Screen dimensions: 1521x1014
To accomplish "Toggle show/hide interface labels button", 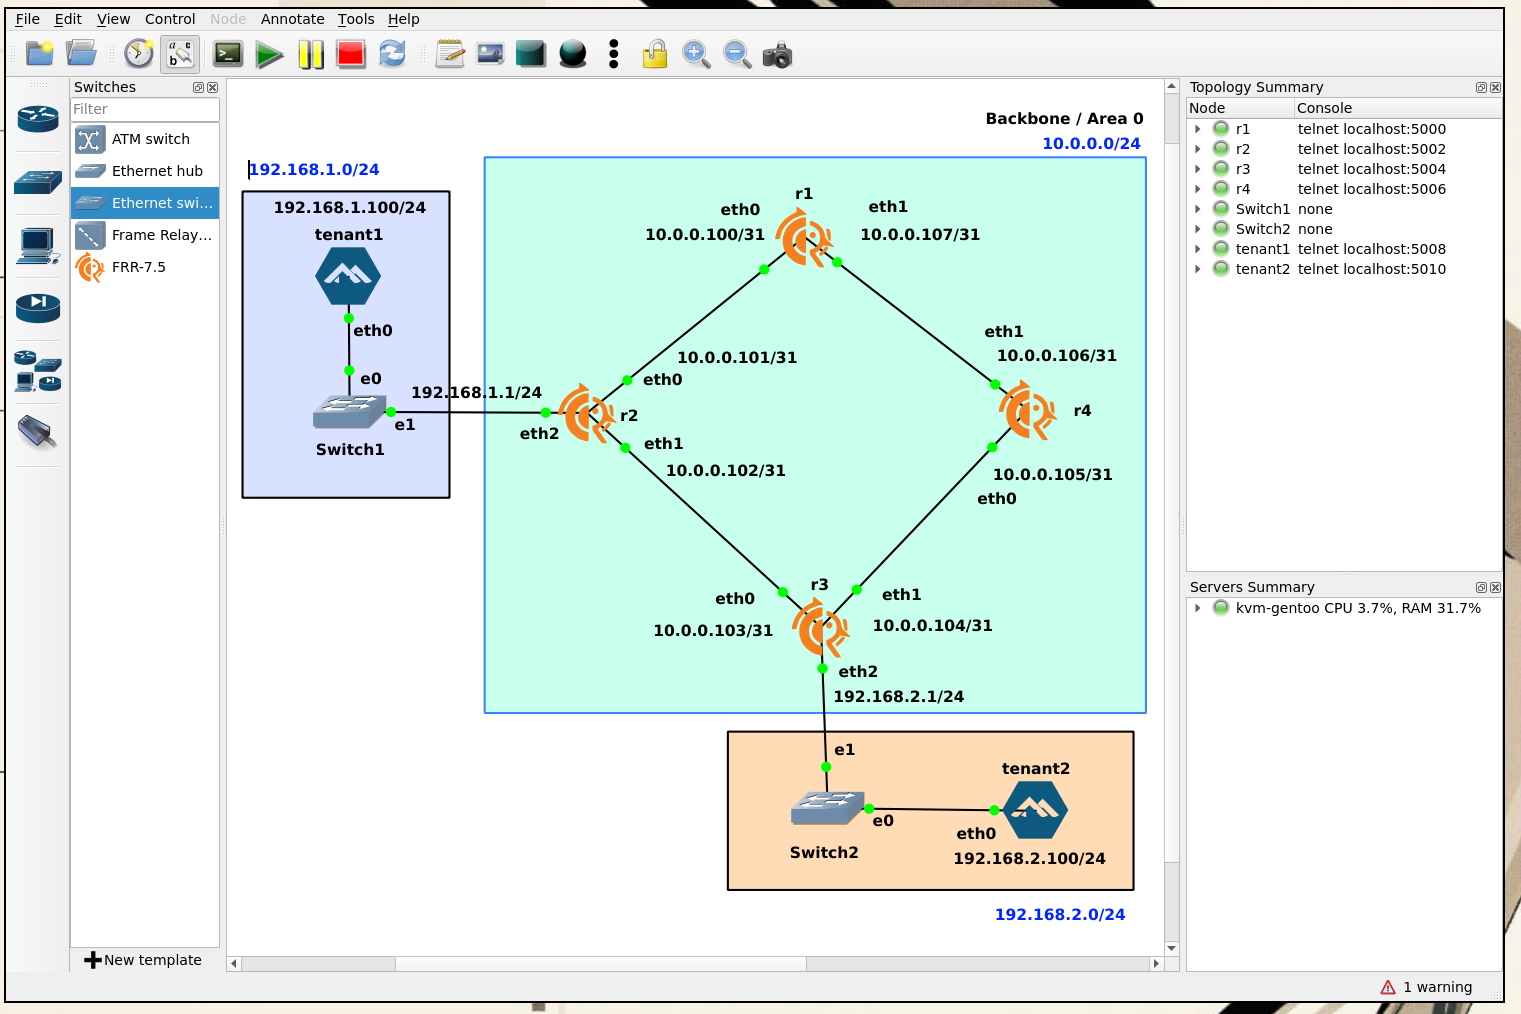I will pyautogui.click(x=180, y=54).
